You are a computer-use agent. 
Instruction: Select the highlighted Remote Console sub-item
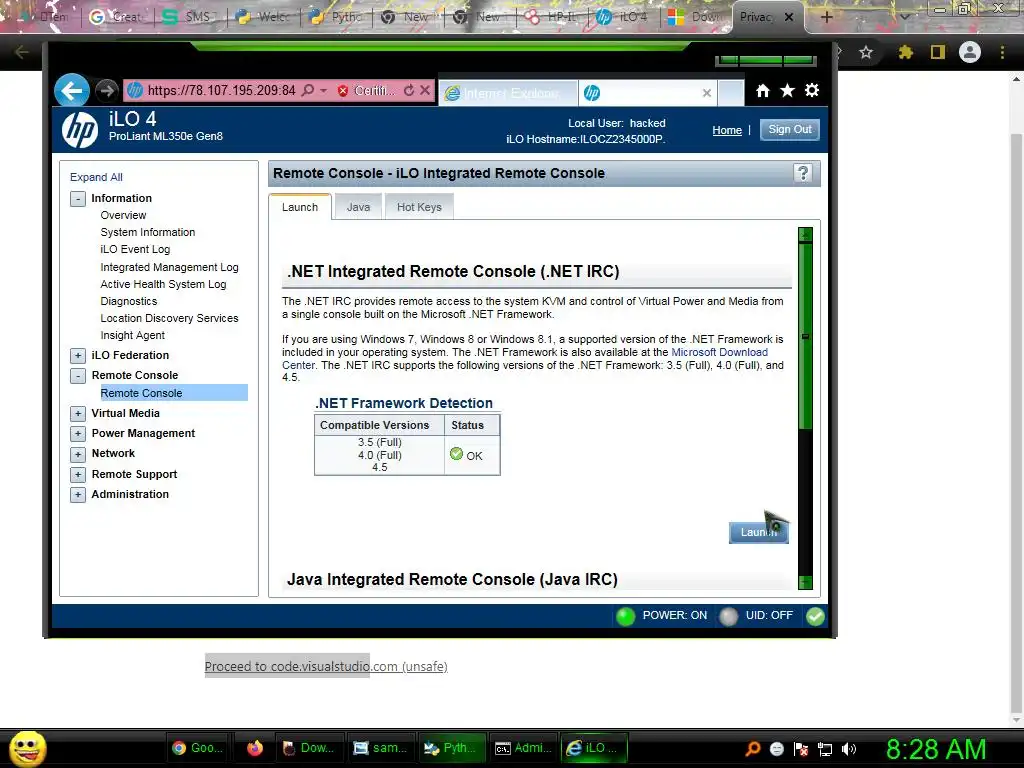(x=174, y=392)
